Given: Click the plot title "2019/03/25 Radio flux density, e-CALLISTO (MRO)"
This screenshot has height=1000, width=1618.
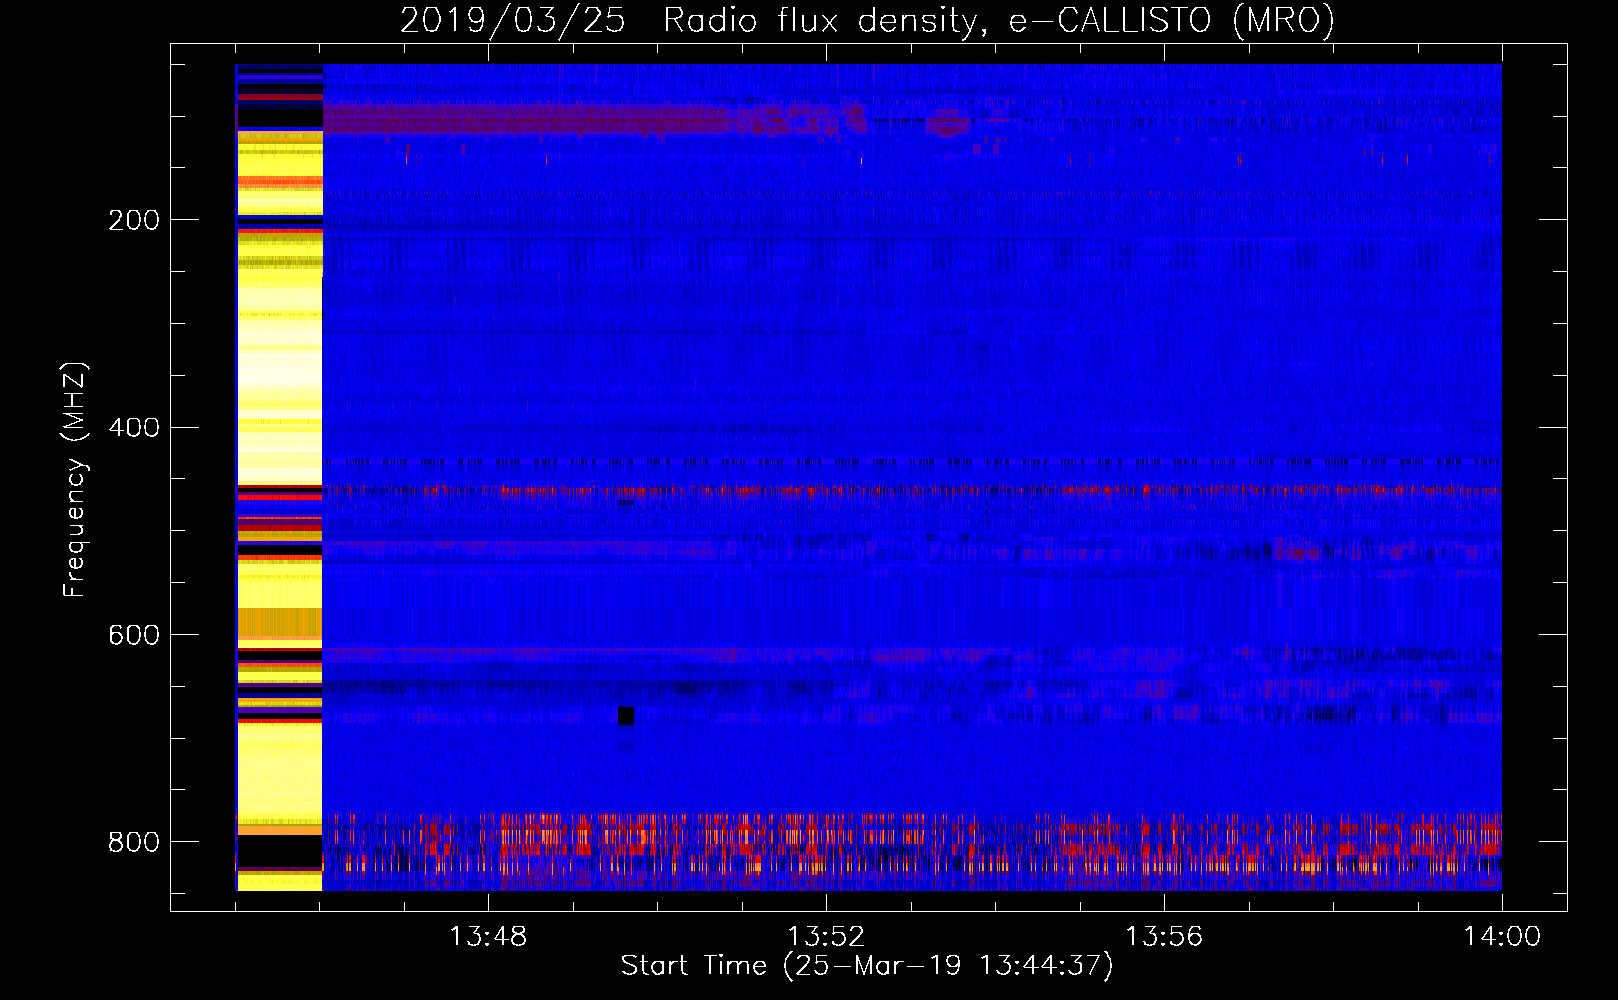Looking at the screenshot, I should point(867,20).
